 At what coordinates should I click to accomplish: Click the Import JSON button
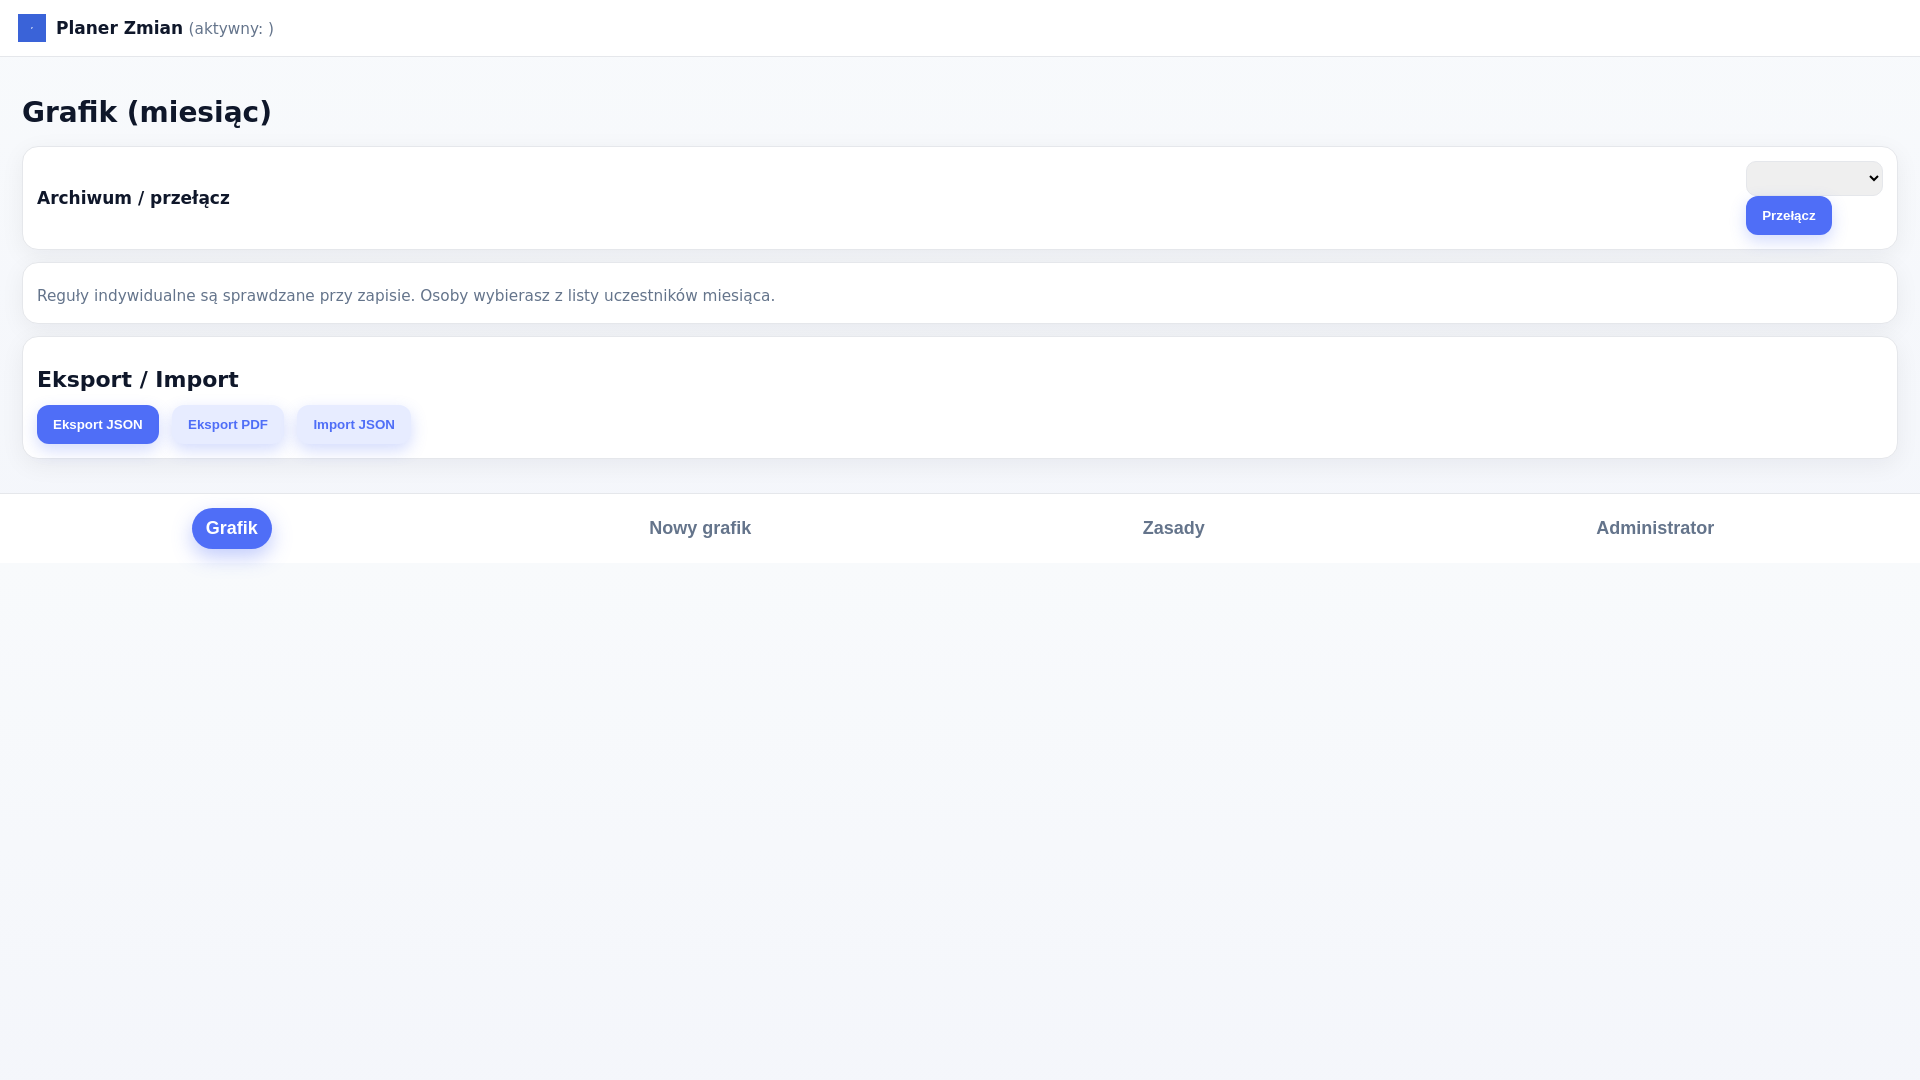[x=354, y=424]
